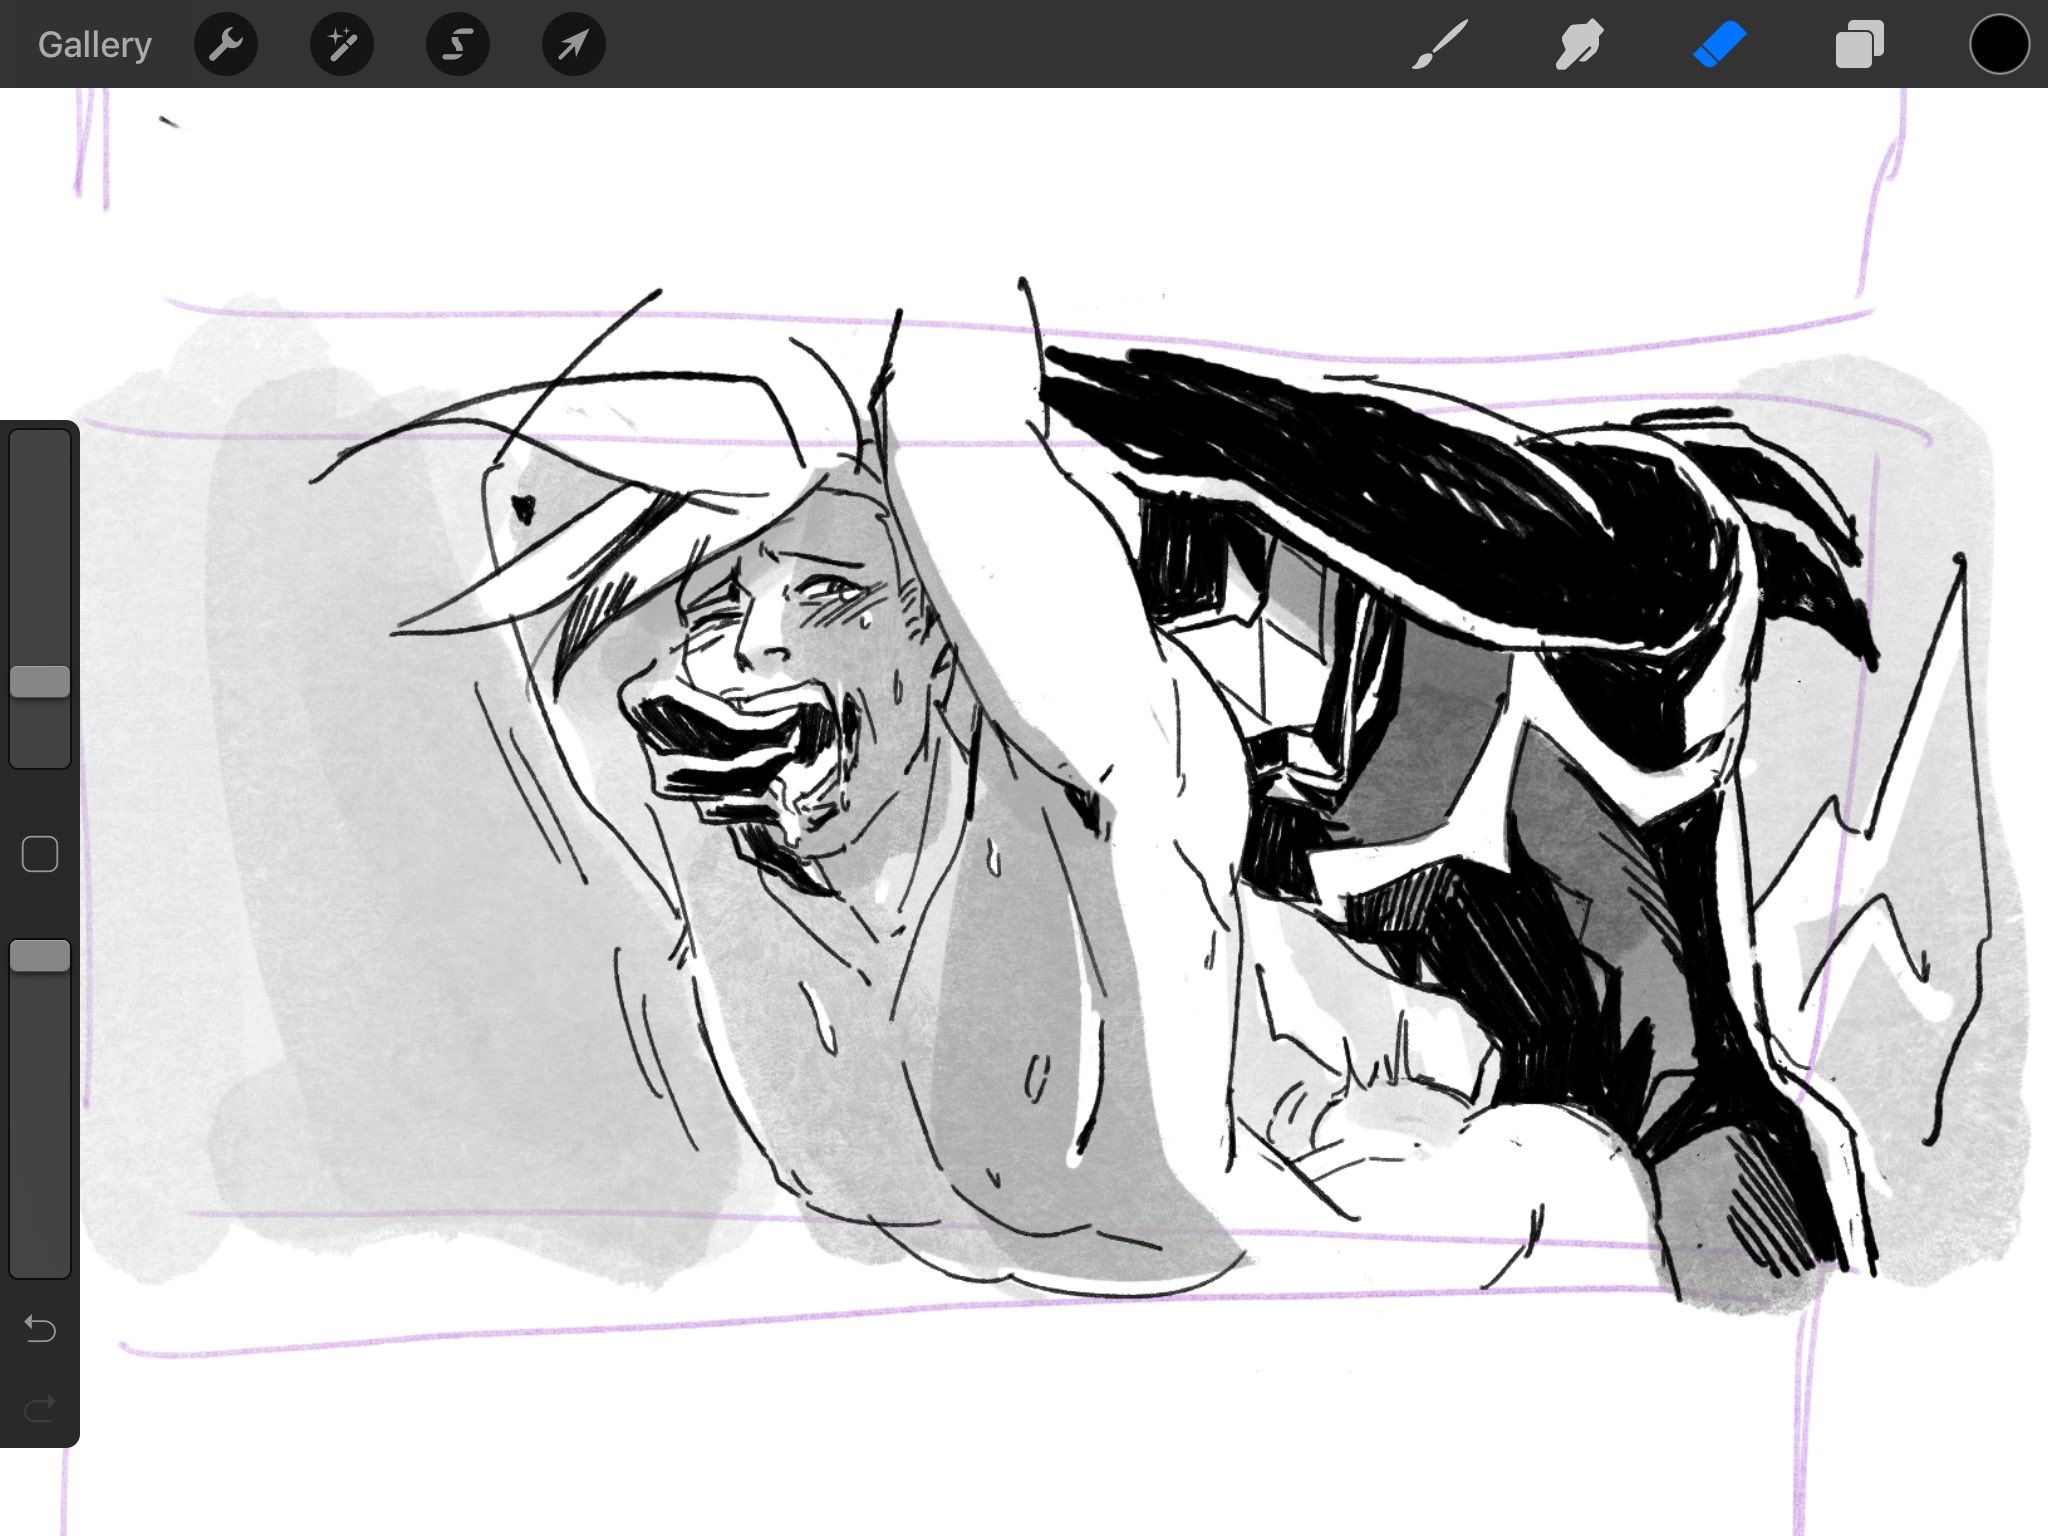
Task: Tap the blue Eraser tool
Action: (x=1719, y=45)
